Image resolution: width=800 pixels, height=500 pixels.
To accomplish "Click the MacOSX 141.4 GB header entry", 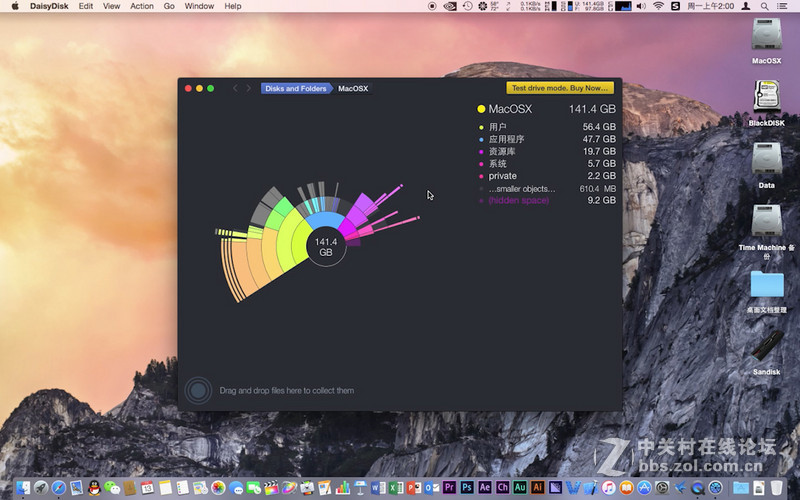I will (547, 109).
